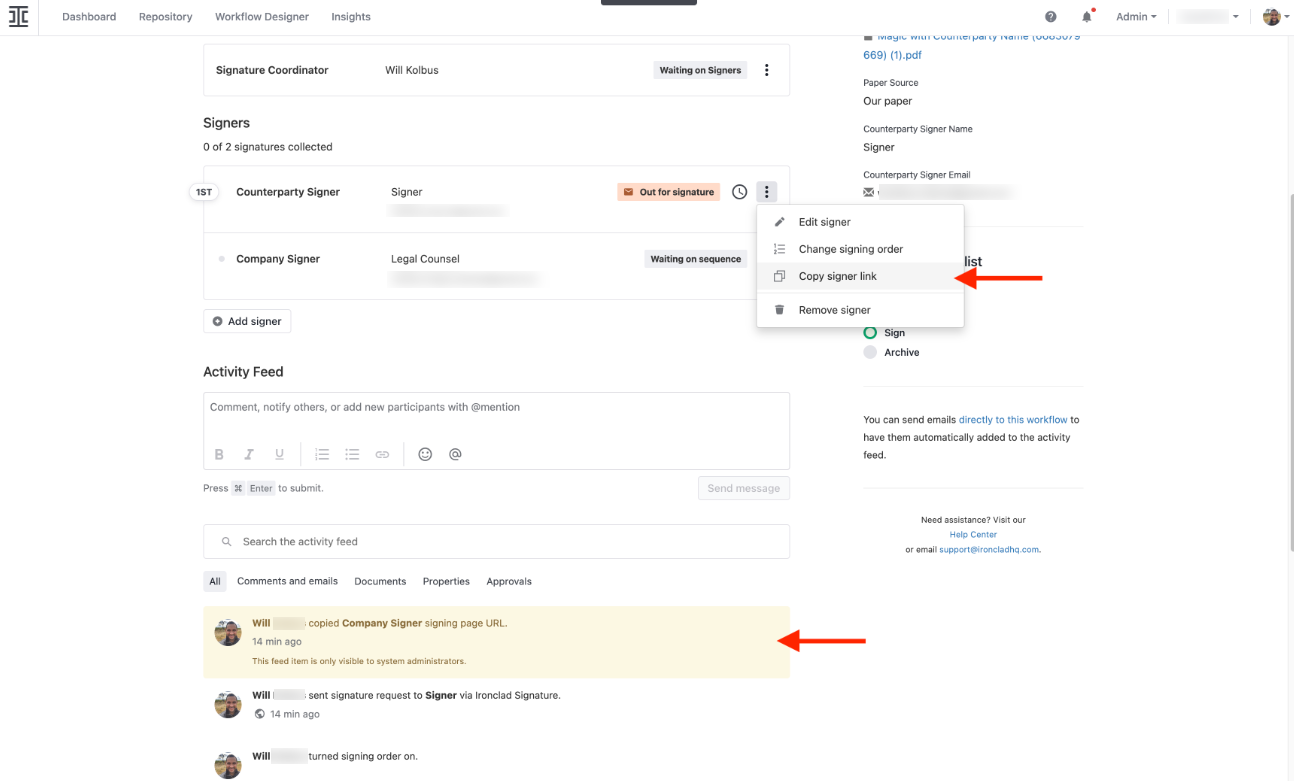Image resolution: width=1294 pixels, height=781 pixels.
Task: Open signing history via the clock icon
Action: (x=739, y=191)
